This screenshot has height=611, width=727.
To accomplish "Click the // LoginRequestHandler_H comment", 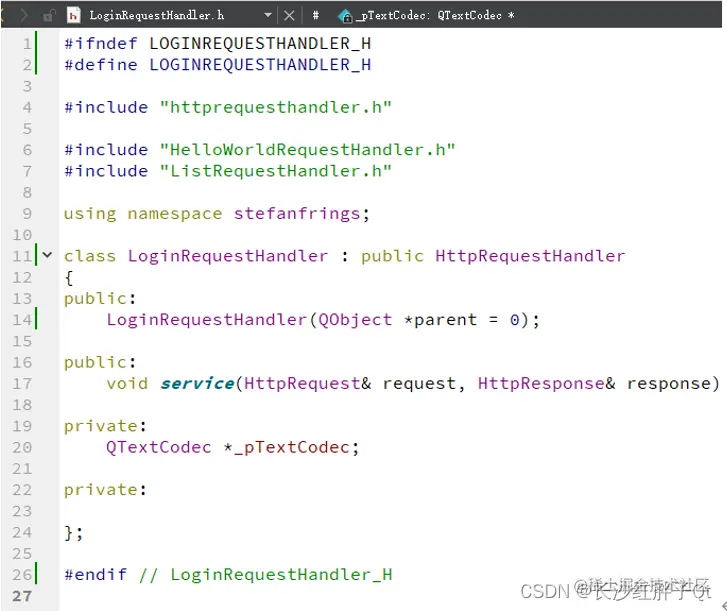I will [265, 575].
